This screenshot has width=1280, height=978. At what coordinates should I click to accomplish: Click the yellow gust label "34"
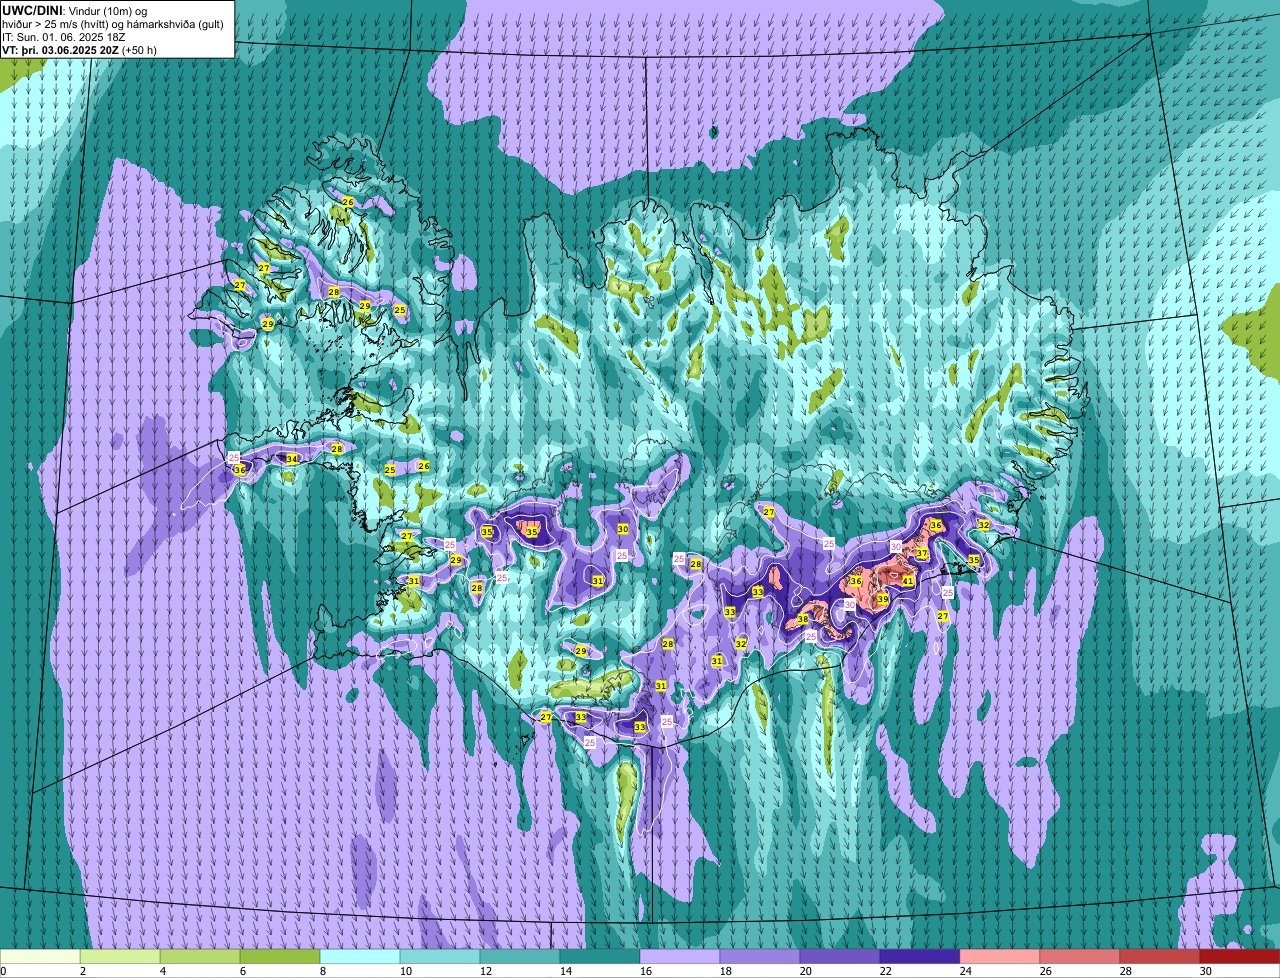click(x=292, y=459)
